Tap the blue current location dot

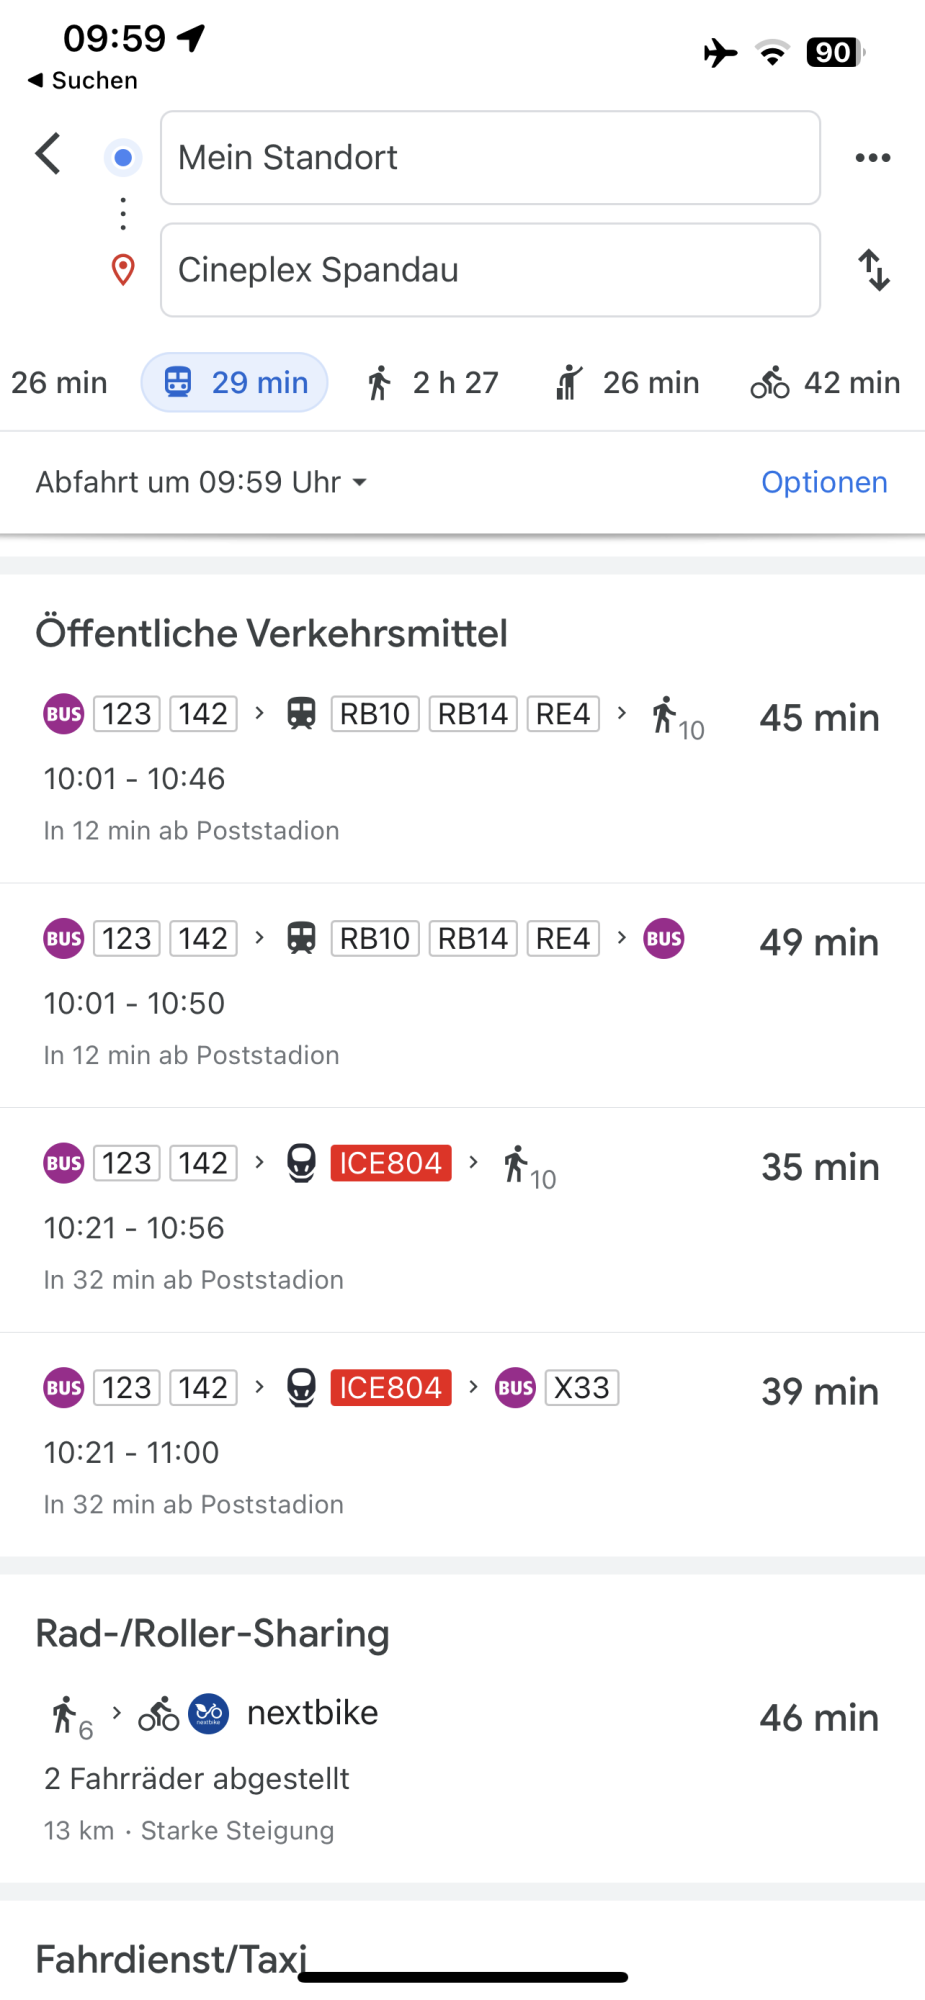[x=123, y=158]
